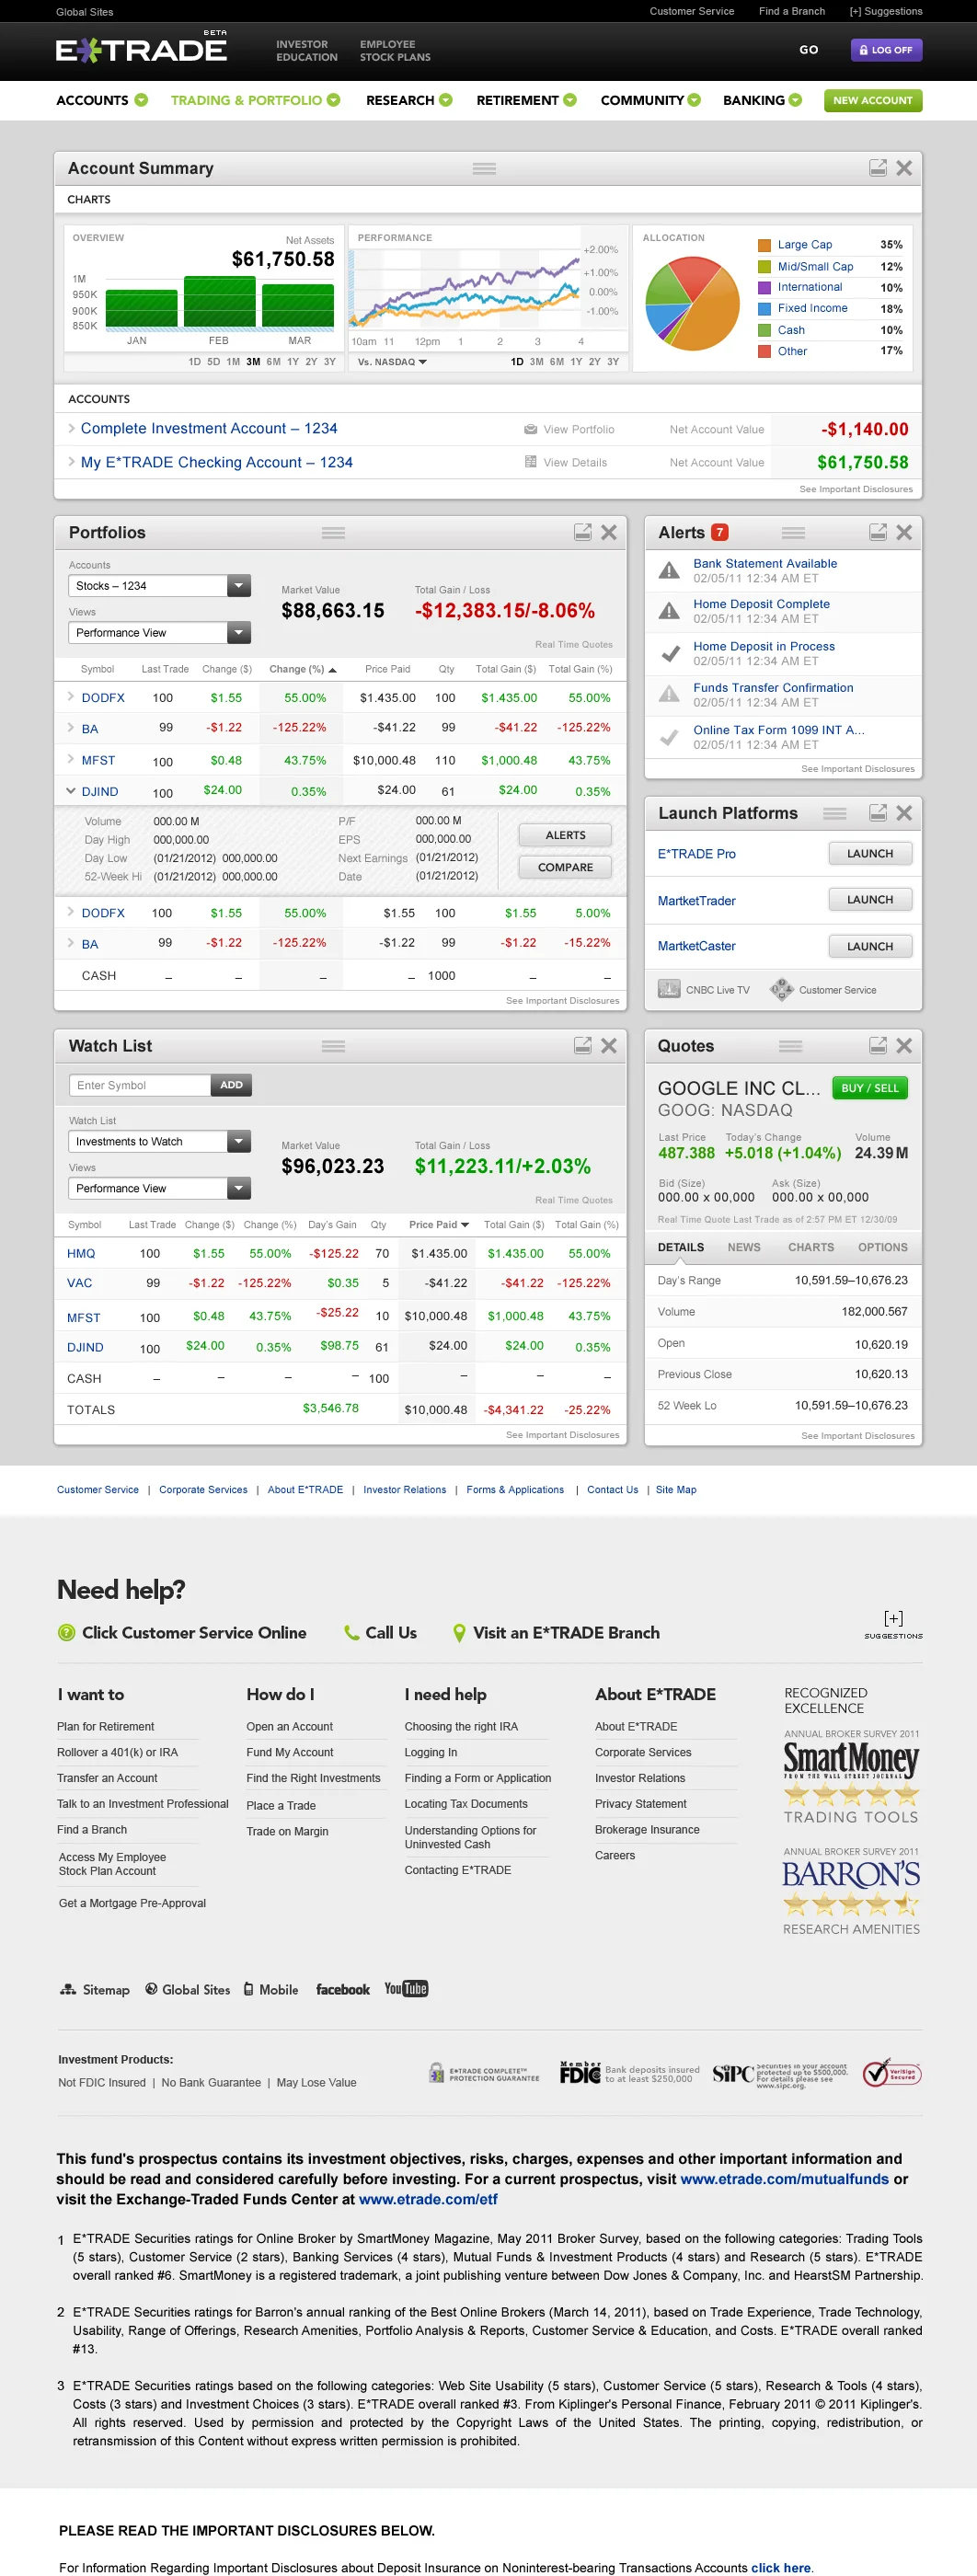Image resolution: width=977 pixels, height=2576 pixels.
Task: Click the Enter Symbol input field
Action: [x=139, y=1085]
